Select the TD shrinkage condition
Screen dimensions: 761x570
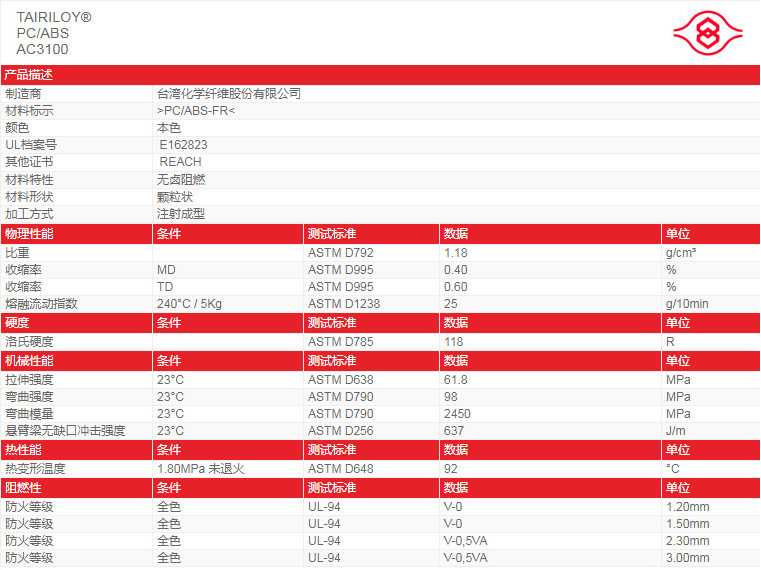(165, 286)
